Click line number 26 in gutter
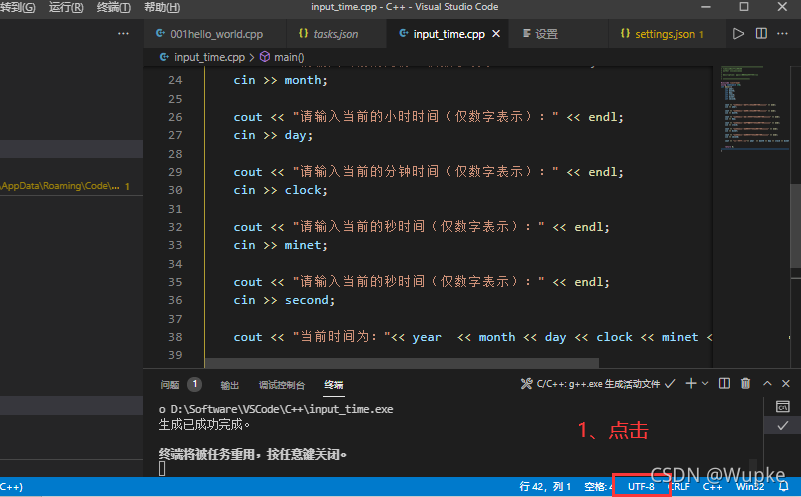 (175, 117)
